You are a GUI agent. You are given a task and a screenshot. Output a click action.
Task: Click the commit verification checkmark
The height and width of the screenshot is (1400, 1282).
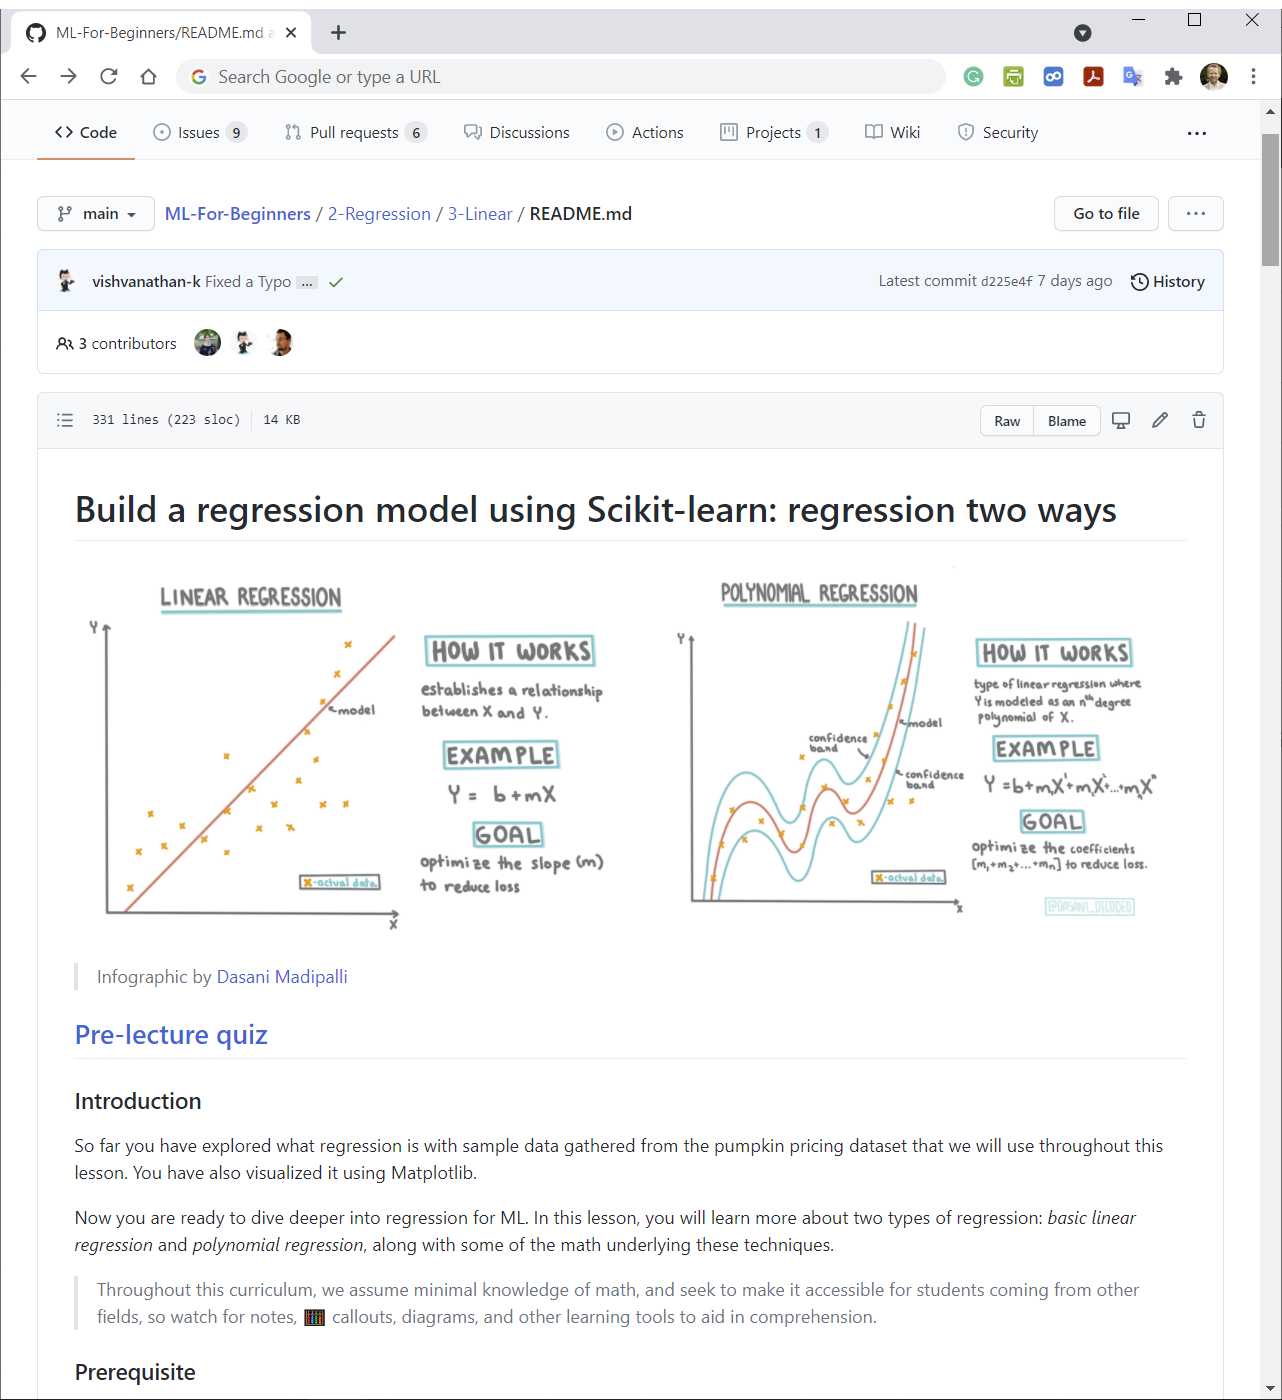point(335,281)
